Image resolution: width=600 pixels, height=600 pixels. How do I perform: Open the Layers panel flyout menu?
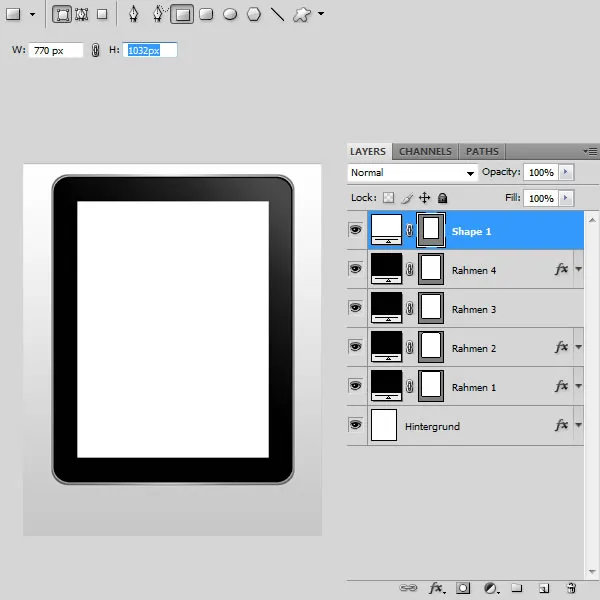pyautogui.click(x=591, y=152)
